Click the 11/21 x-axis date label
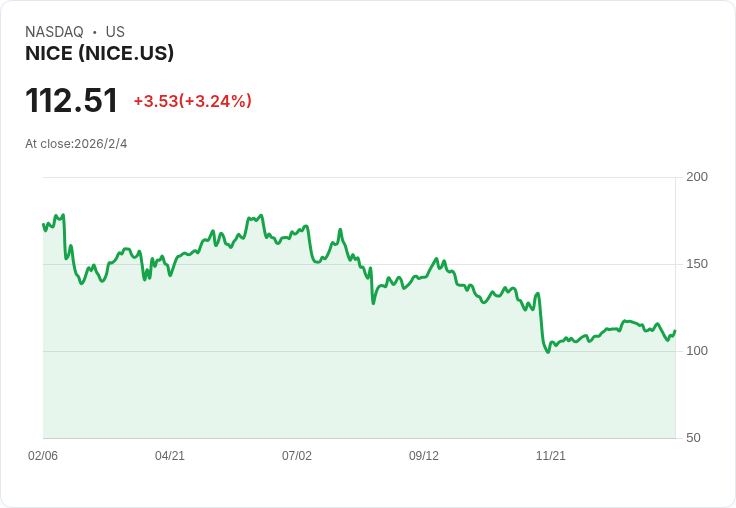The width and height of the screenshot is (736, 508). (551, 455)
